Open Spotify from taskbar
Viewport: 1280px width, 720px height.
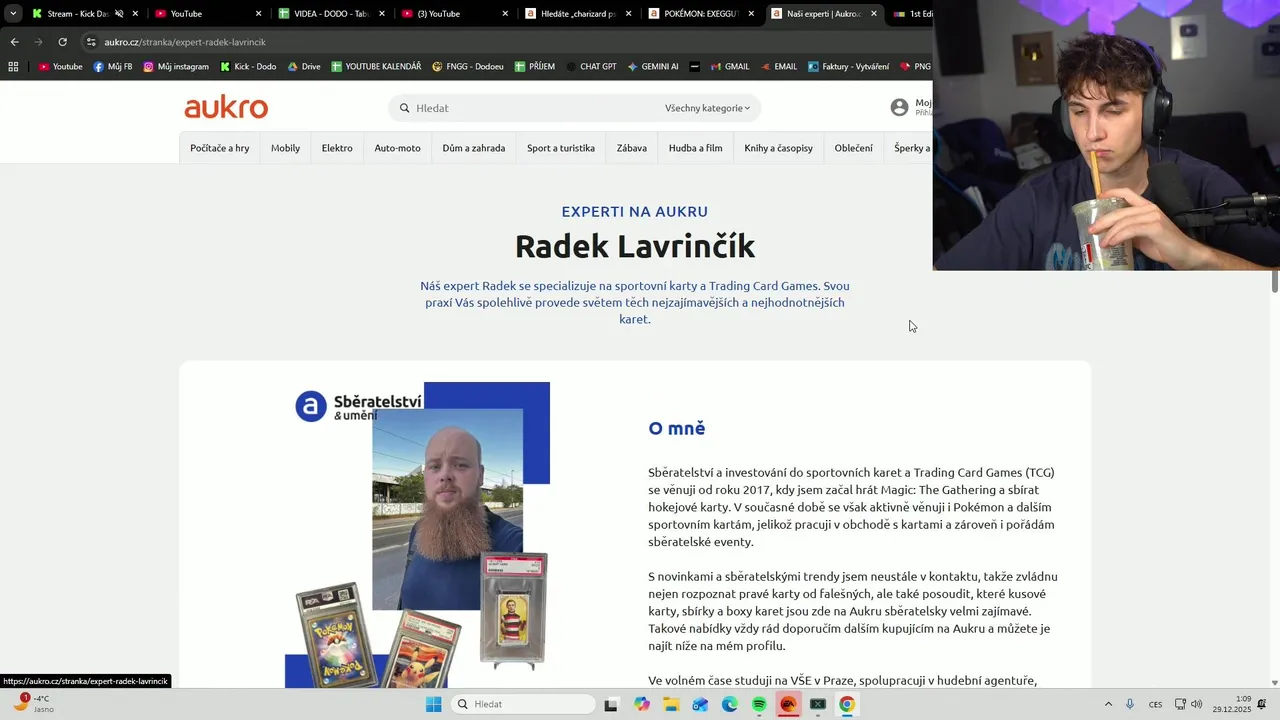[759, 704]
